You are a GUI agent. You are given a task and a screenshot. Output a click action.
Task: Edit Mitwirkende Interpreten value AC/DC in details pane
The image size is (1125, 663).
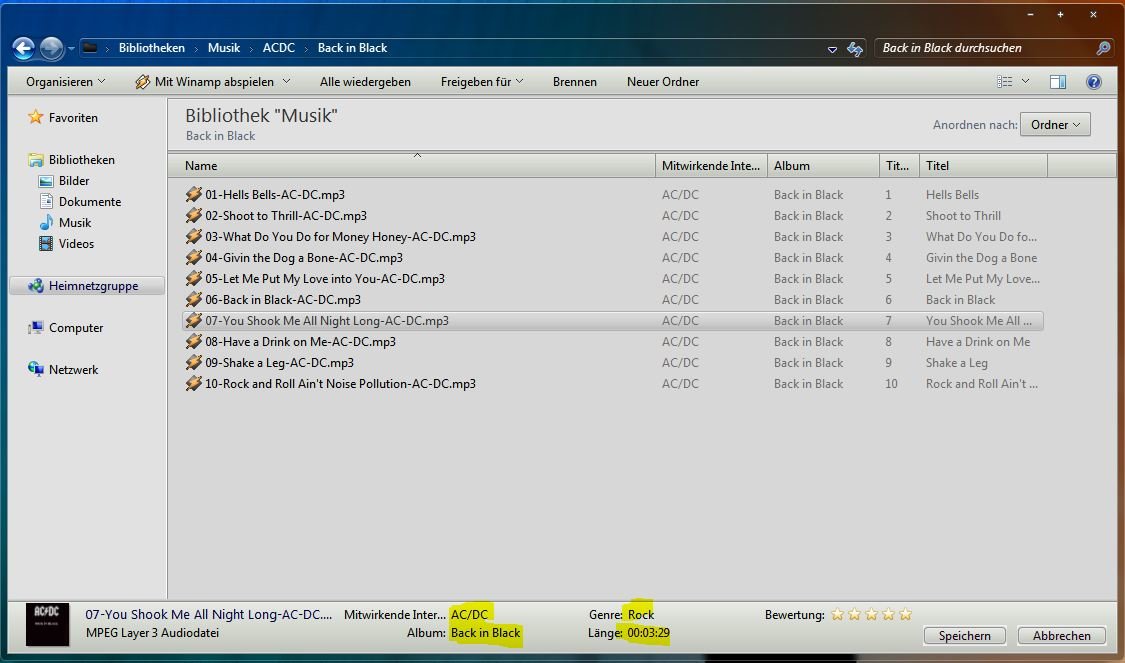coord(469,614)
